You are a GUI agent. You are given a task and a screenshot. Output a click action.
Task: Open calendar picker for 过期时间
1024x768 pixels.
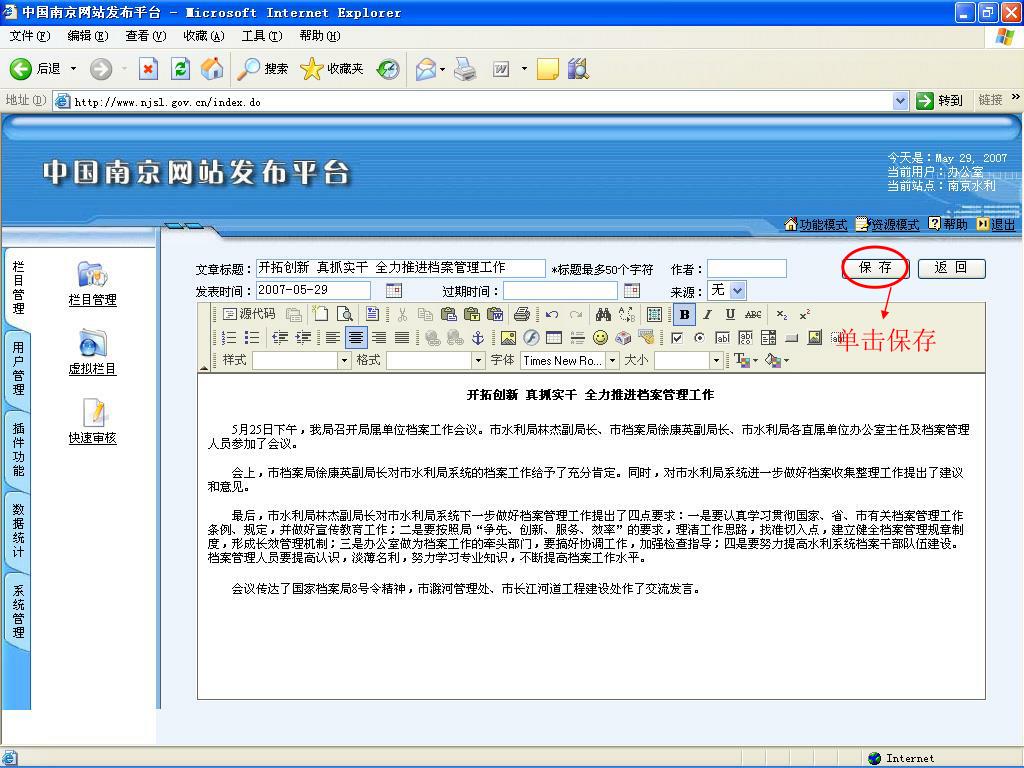point(632,290)
